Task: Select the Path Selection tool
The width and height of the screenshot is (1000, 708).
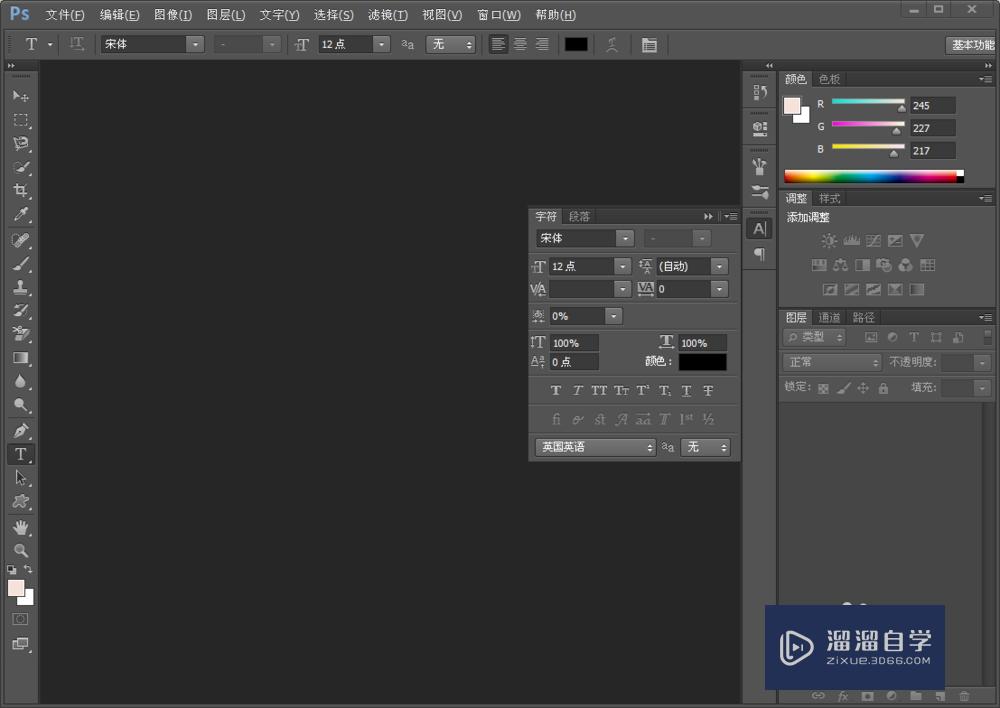Action: tap(20, 478)
